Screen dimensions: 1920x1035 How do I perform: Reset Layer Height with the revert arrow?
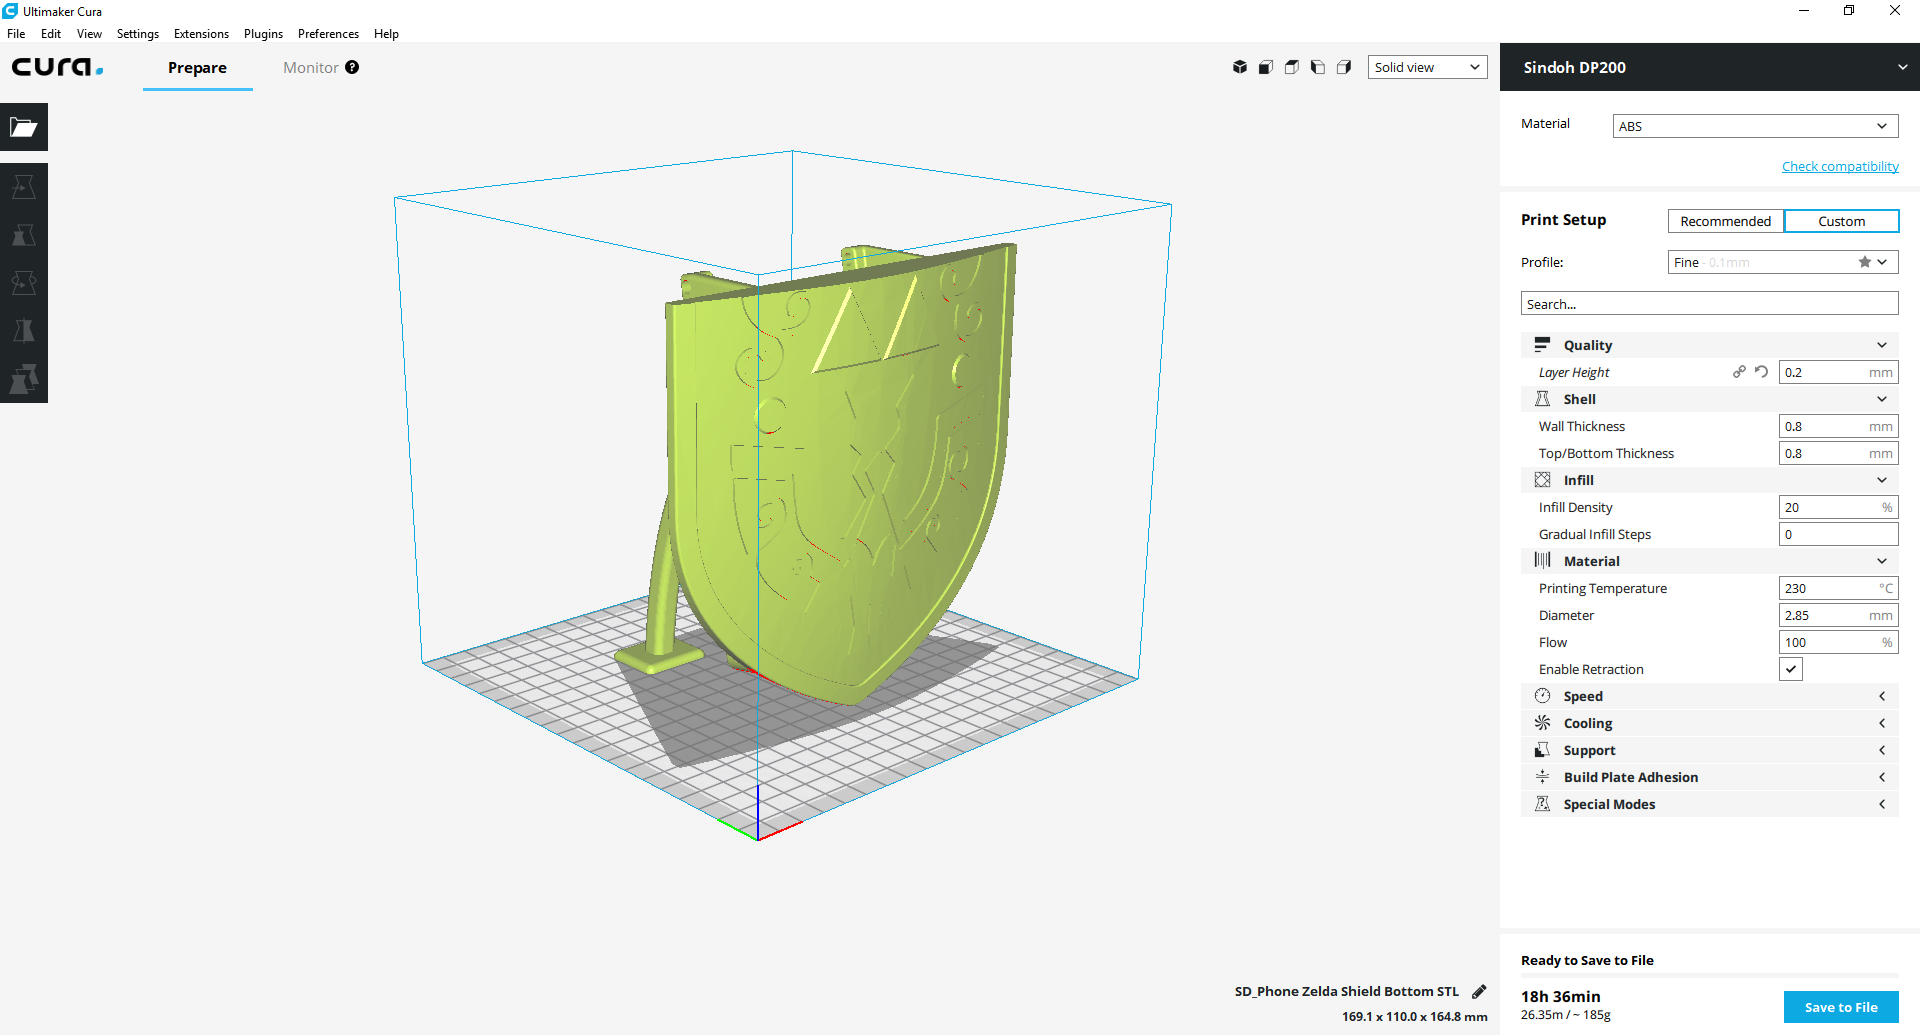click(x=1761, y=372)
